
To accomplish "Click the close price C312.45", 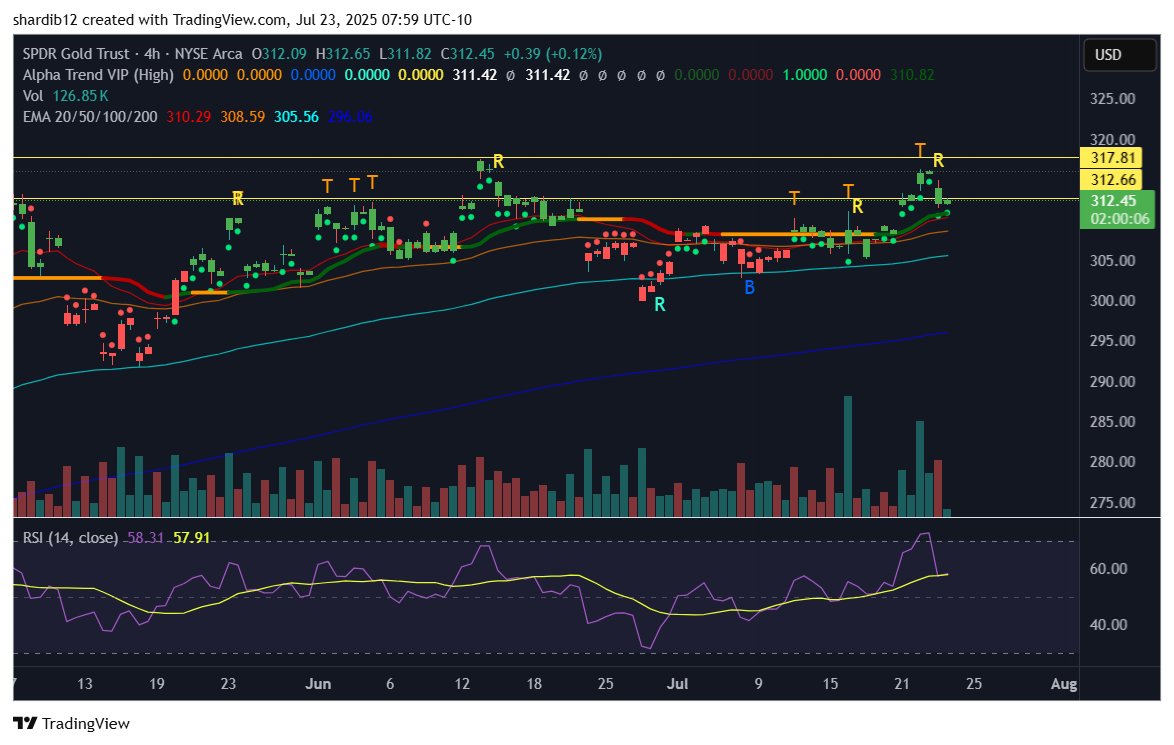I will point(467,54).
